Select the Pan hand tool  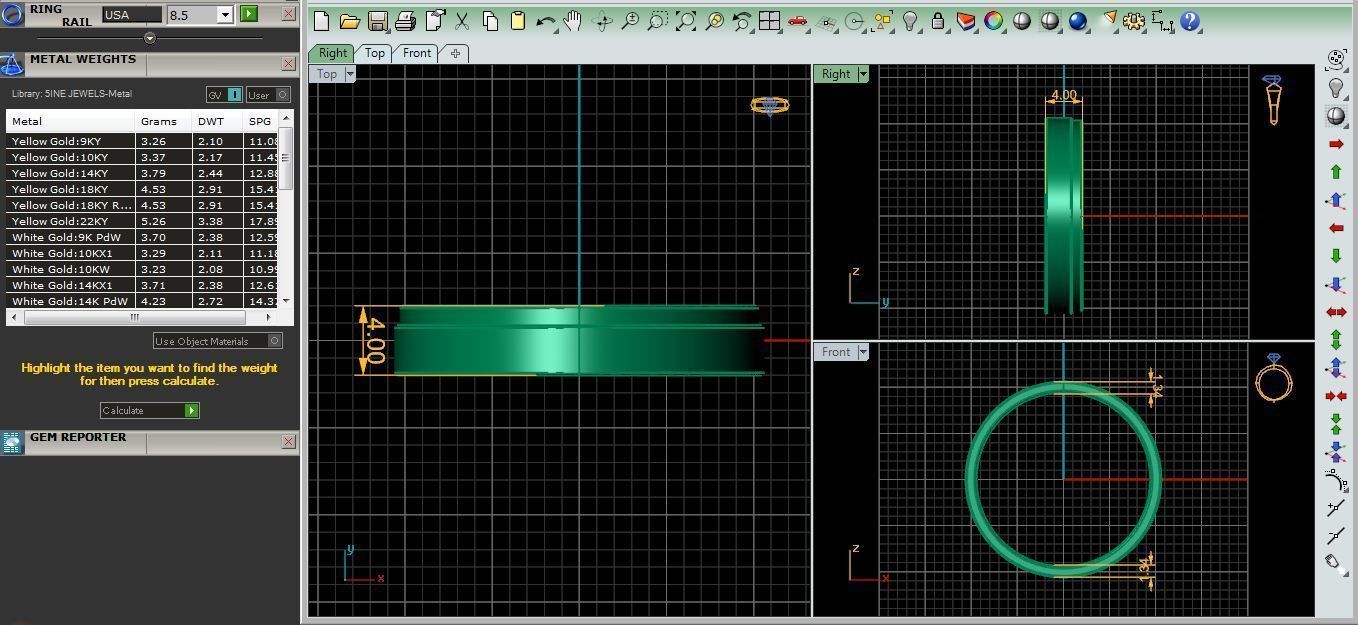pyautogui.click(x=573, y=20)
